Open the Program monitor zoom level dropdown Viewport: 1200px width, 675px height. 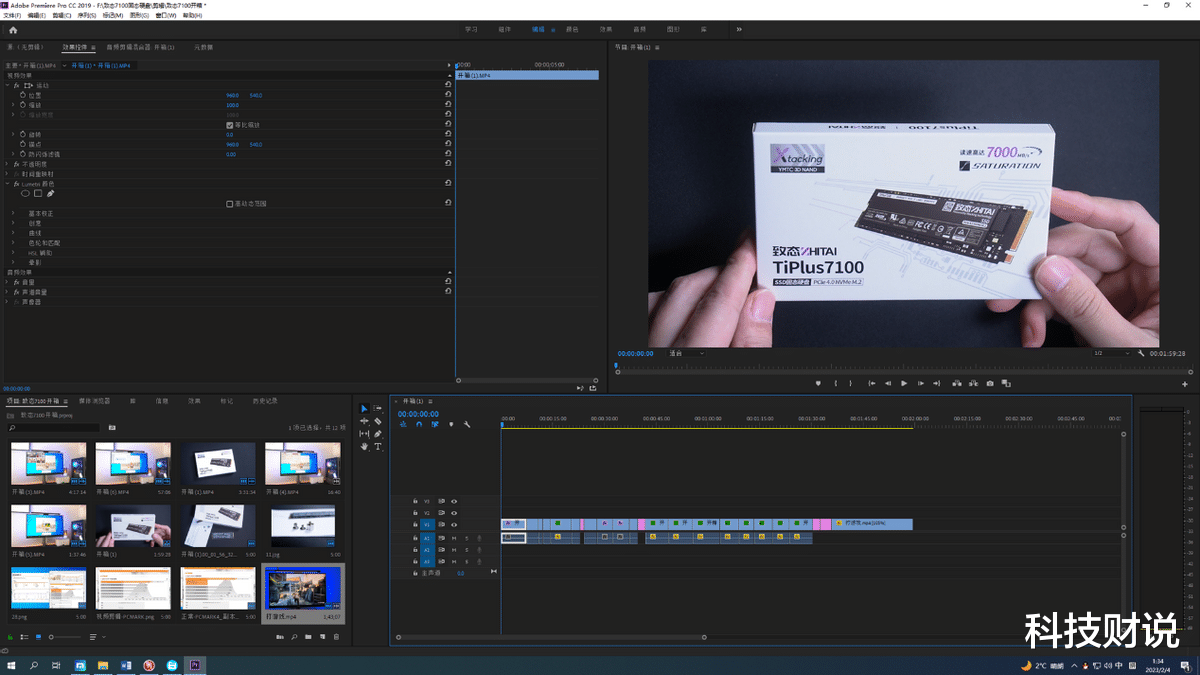[686, 353]
